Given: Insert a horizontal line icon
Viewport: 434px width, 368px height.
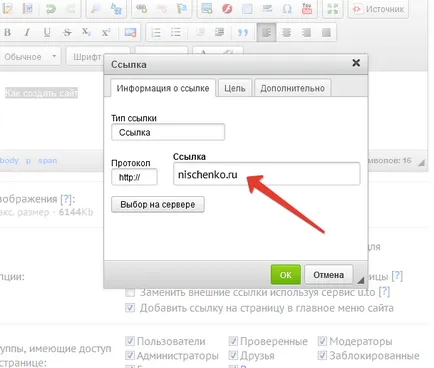Looking at the screenshot, I should pos(267,9).
